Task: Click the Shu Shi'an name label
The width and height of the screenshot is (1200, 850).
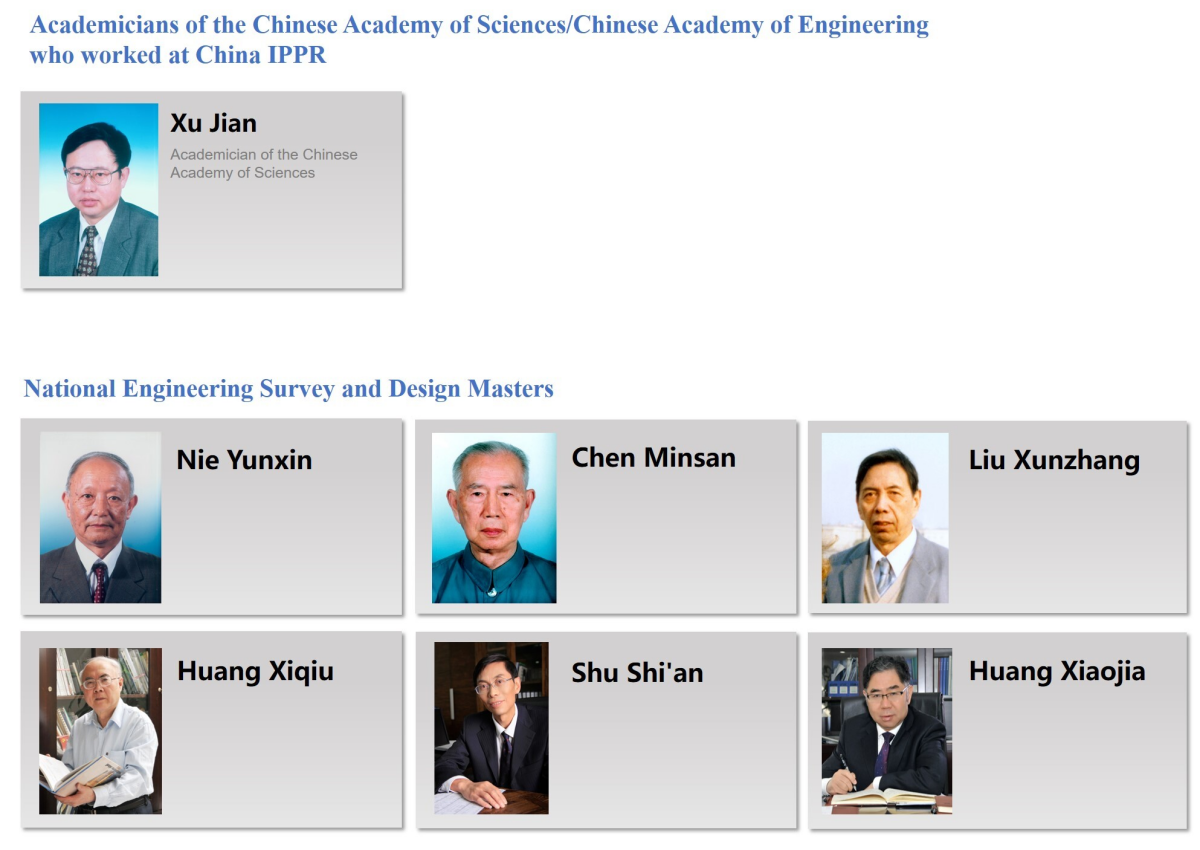Action: coord(637,673)
